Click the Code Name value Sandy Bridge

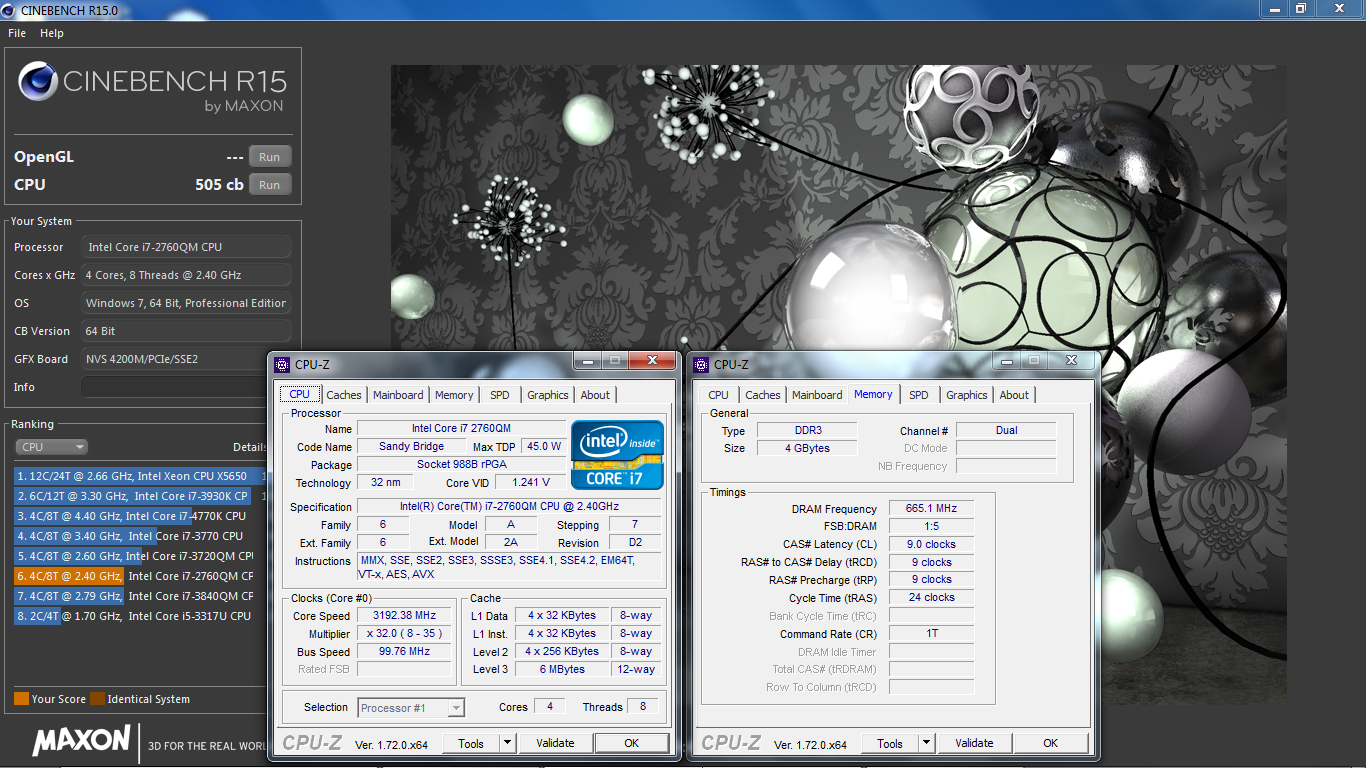coord(412,447)
